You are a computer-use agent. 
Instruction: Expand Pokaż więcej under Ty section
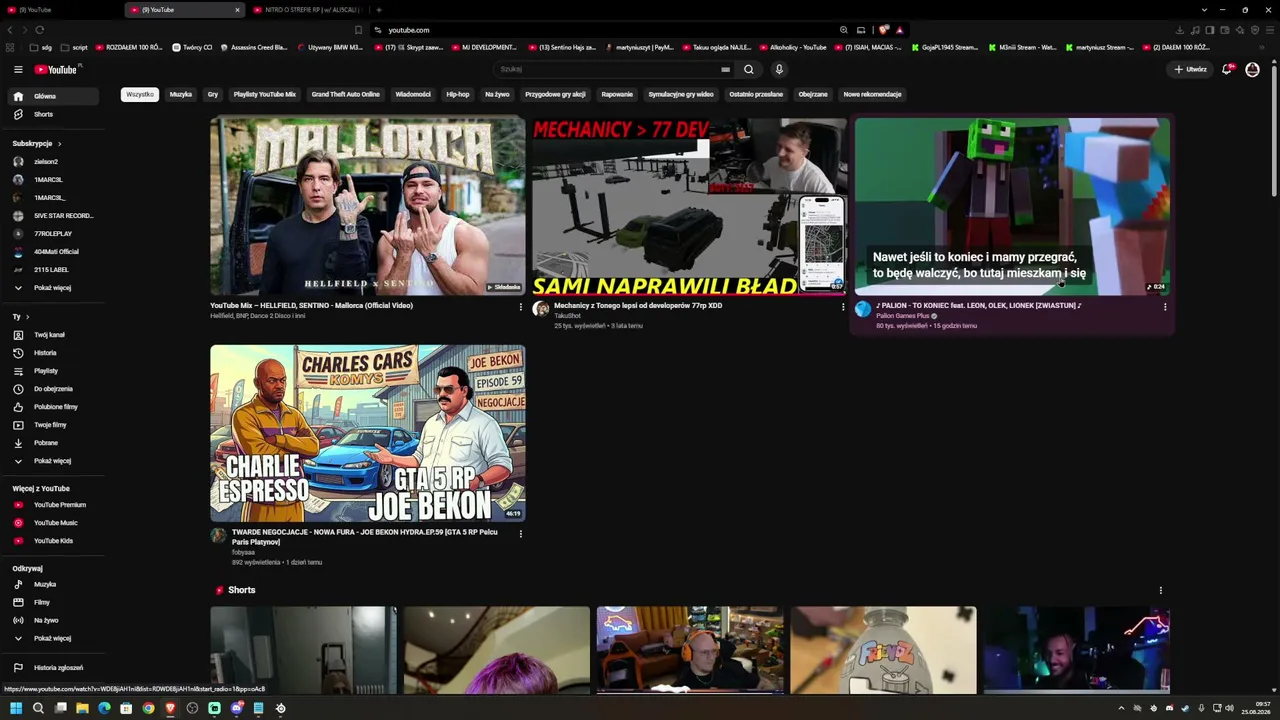(55, 461)
